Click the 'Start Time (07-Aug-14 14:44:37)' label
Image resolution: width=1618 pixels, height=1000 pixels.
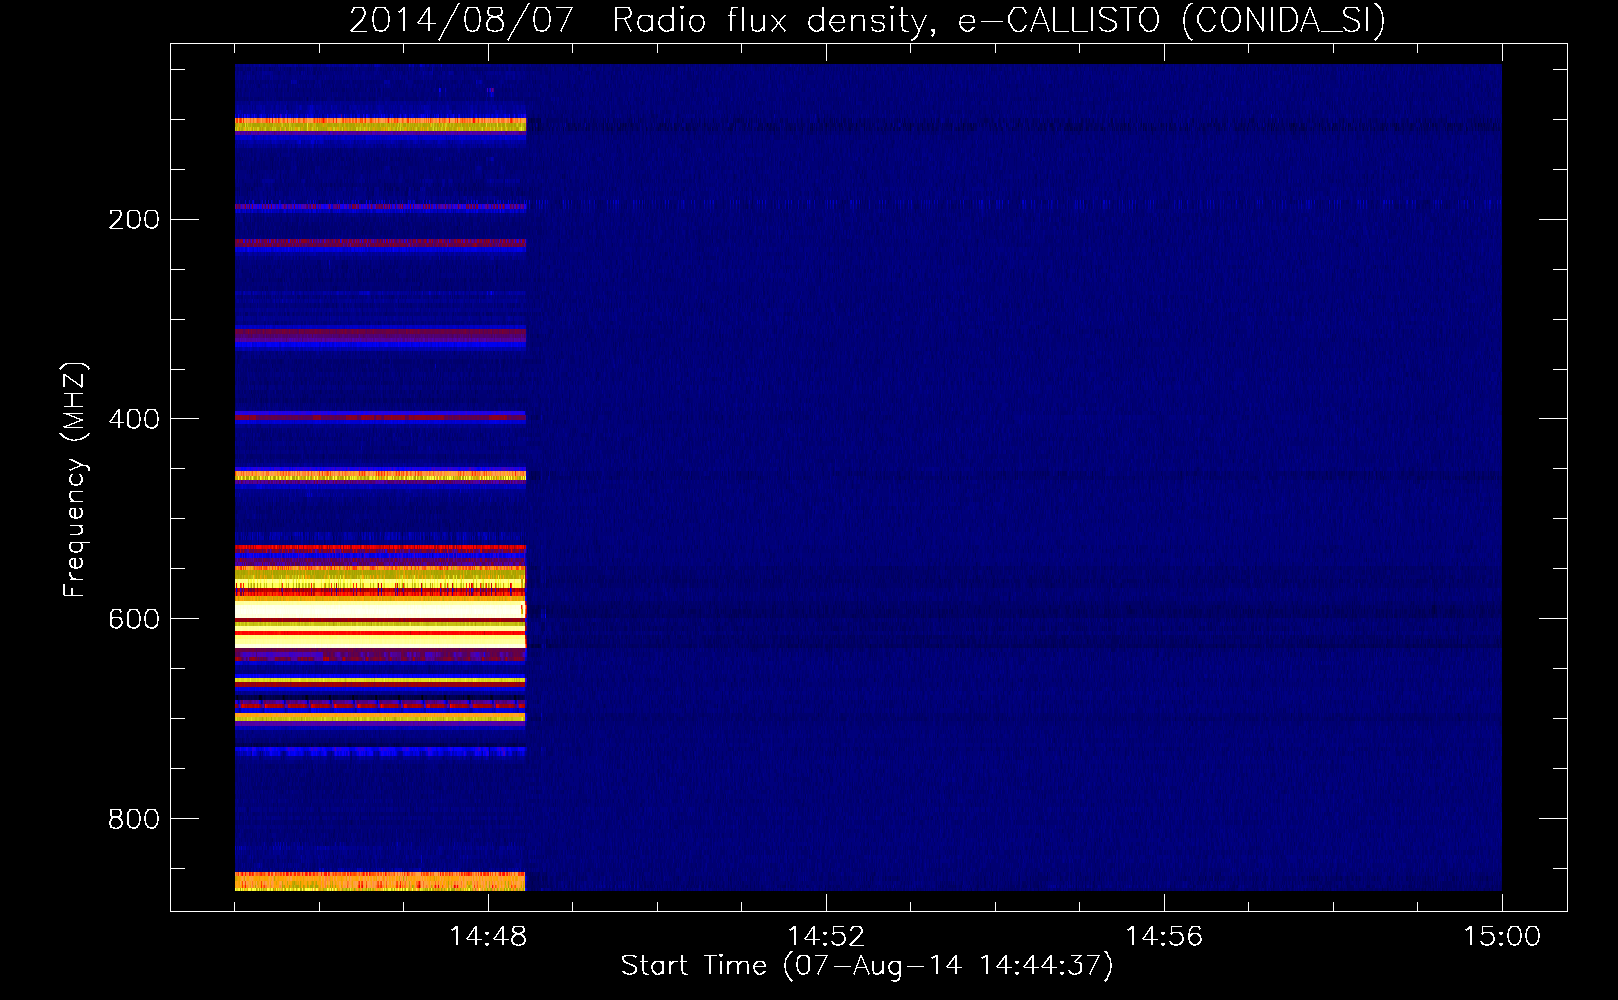867,966
